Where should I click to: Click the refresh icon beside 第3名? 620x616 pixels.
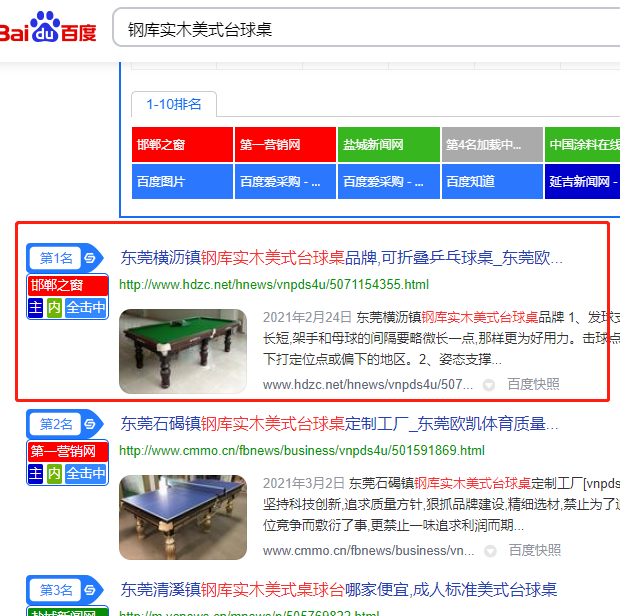tap(90, 590)
